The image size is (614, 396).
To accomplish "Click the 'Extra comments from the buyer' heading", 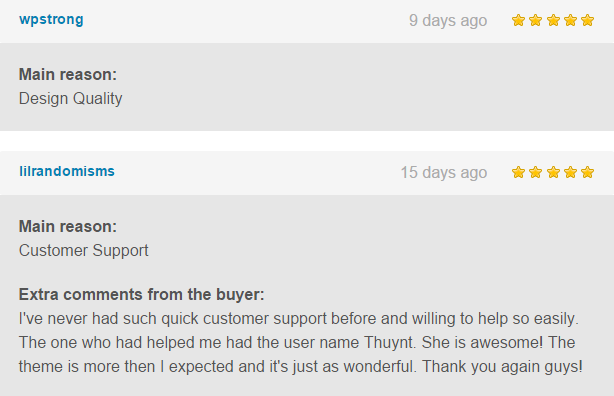I will tap(142, 295).
